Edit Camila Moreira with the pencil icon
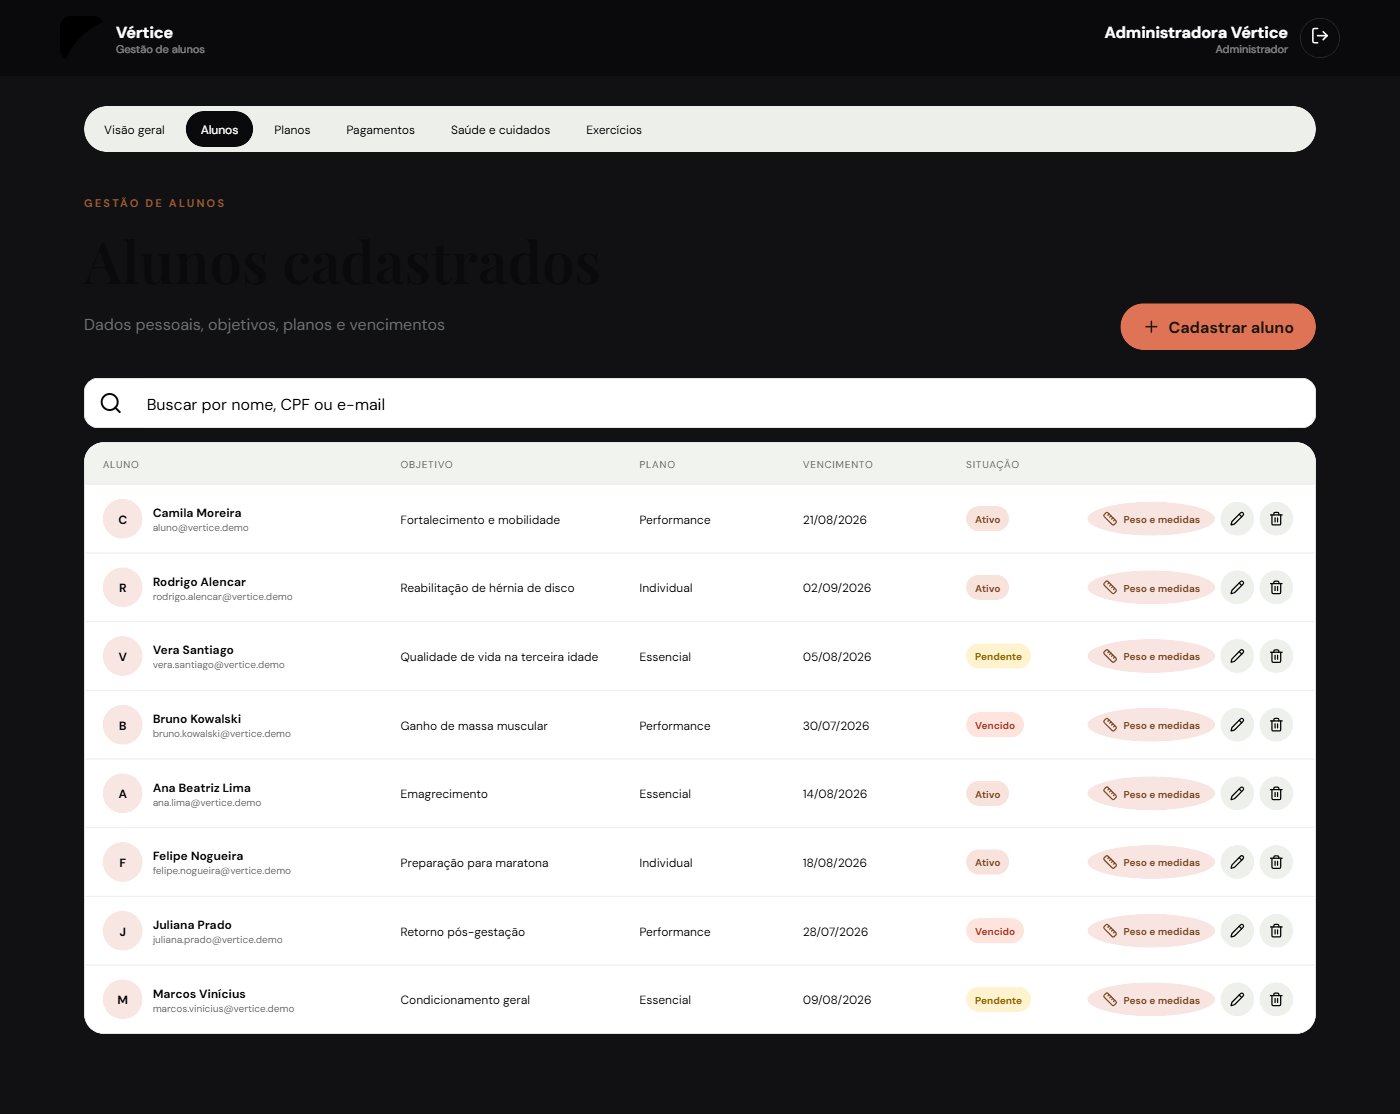This screenshot has width=1400, height=1114. click(1237, 519)
